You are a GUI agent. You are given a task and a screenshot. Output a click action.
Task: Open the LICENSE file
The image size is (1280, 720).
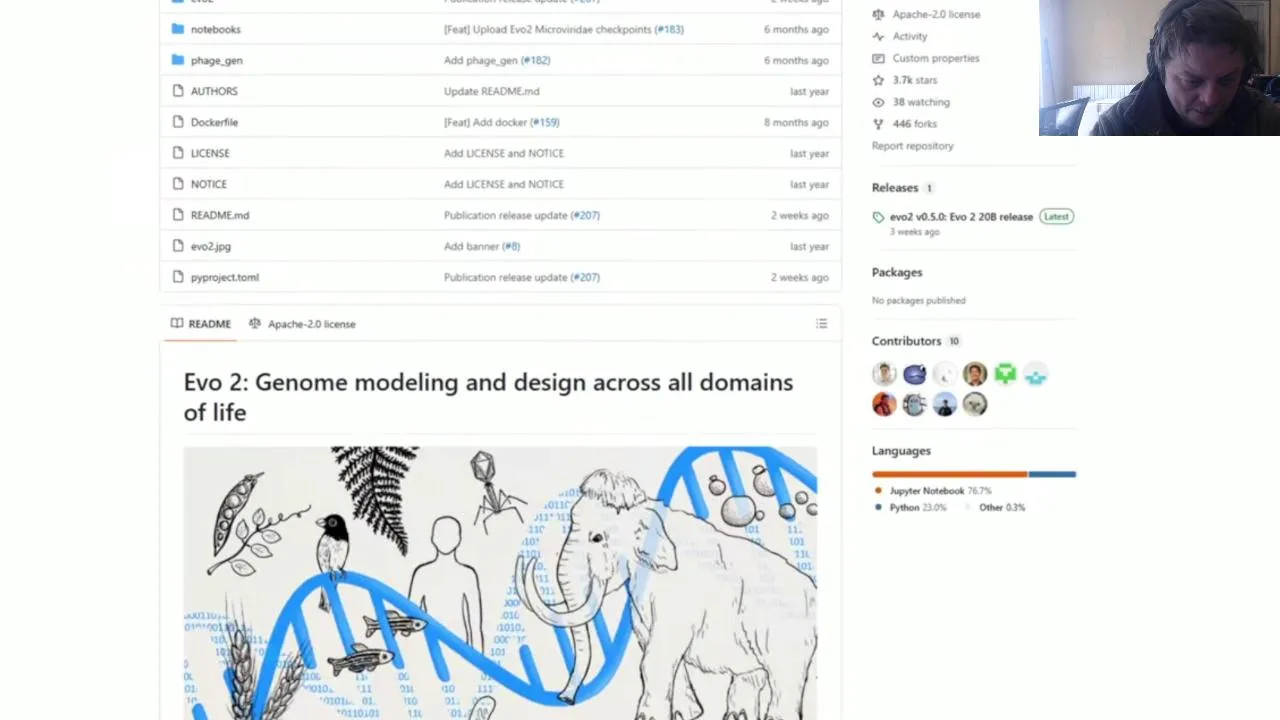tap(210, 153)
